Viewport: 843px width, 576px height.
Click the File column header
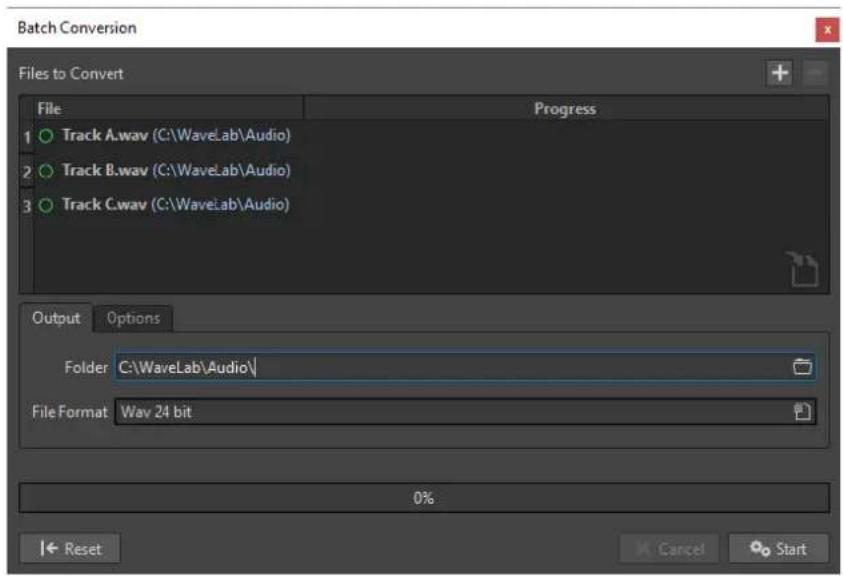tap(169, 109)
